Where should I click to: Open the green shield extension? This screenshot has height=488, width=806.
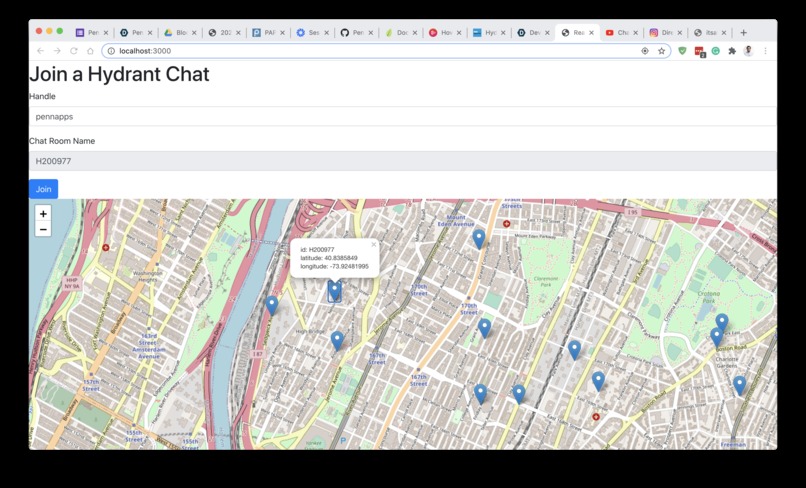pos(682,51)
